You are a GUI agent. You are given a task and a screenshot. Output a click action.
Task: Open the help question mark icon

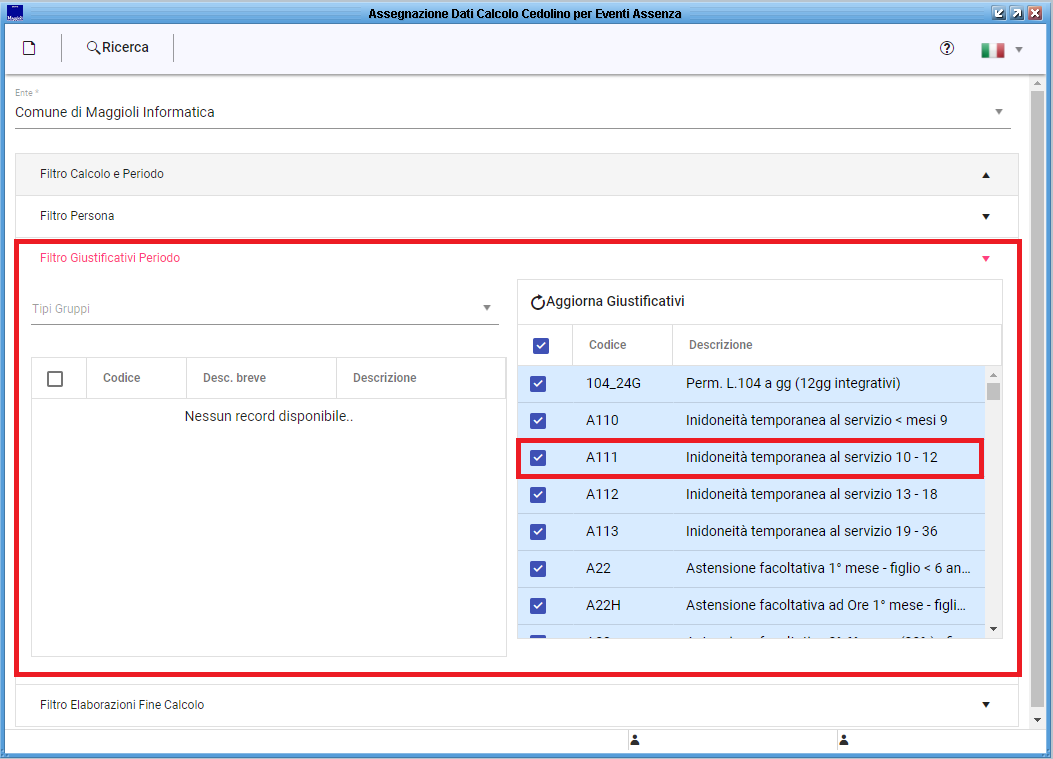click(947, 48)
